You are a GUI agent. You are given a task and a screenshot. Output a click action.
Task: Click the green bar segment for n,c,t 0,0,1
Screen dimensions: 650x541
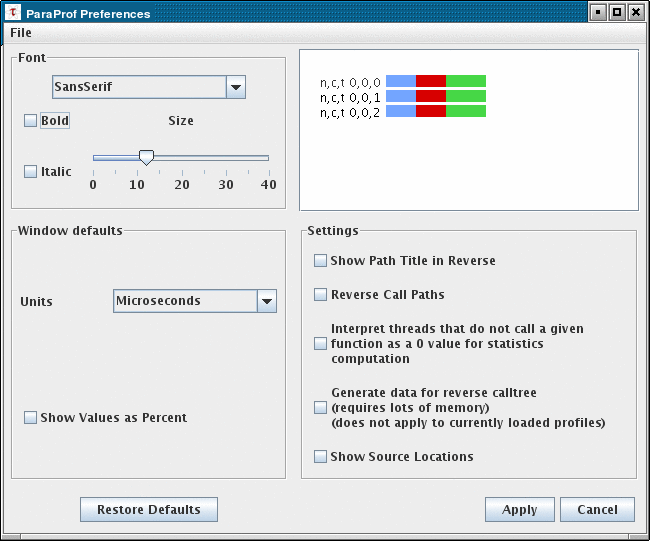click(466, 96)
